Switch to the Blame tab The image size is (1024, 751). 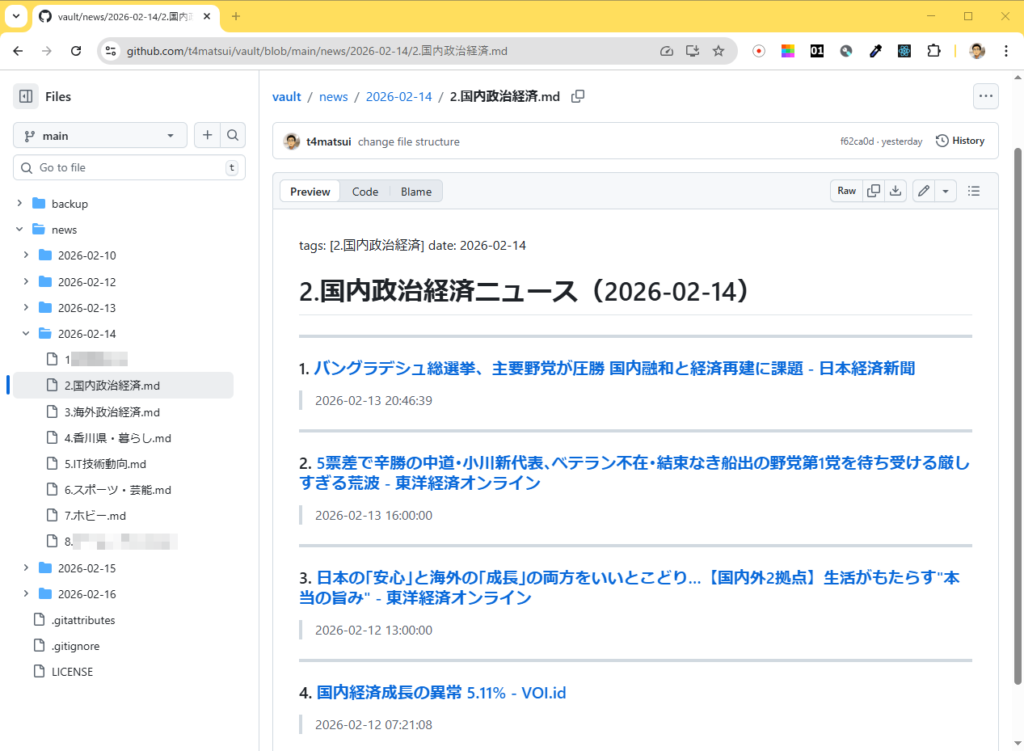tap(416, 192)
